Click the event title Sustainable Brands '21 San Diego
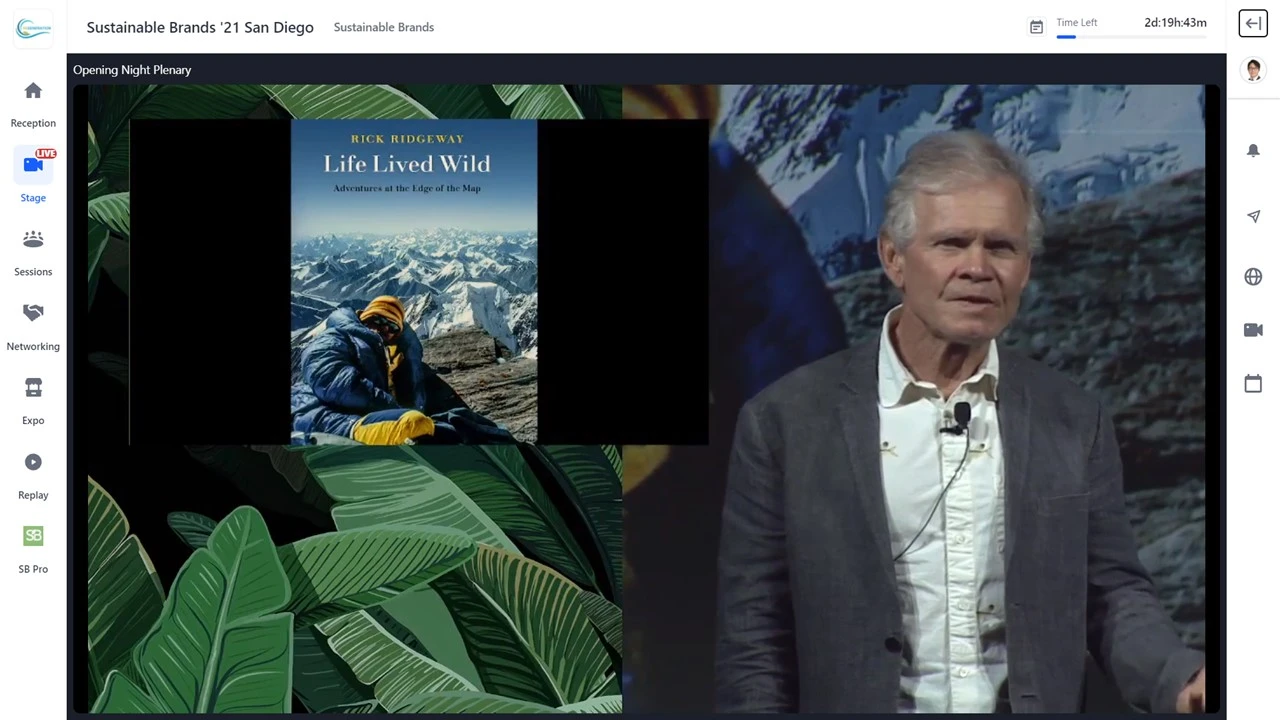Image resolution: width=1280 pixels, height=720 pixels. [x=200, y=27]
